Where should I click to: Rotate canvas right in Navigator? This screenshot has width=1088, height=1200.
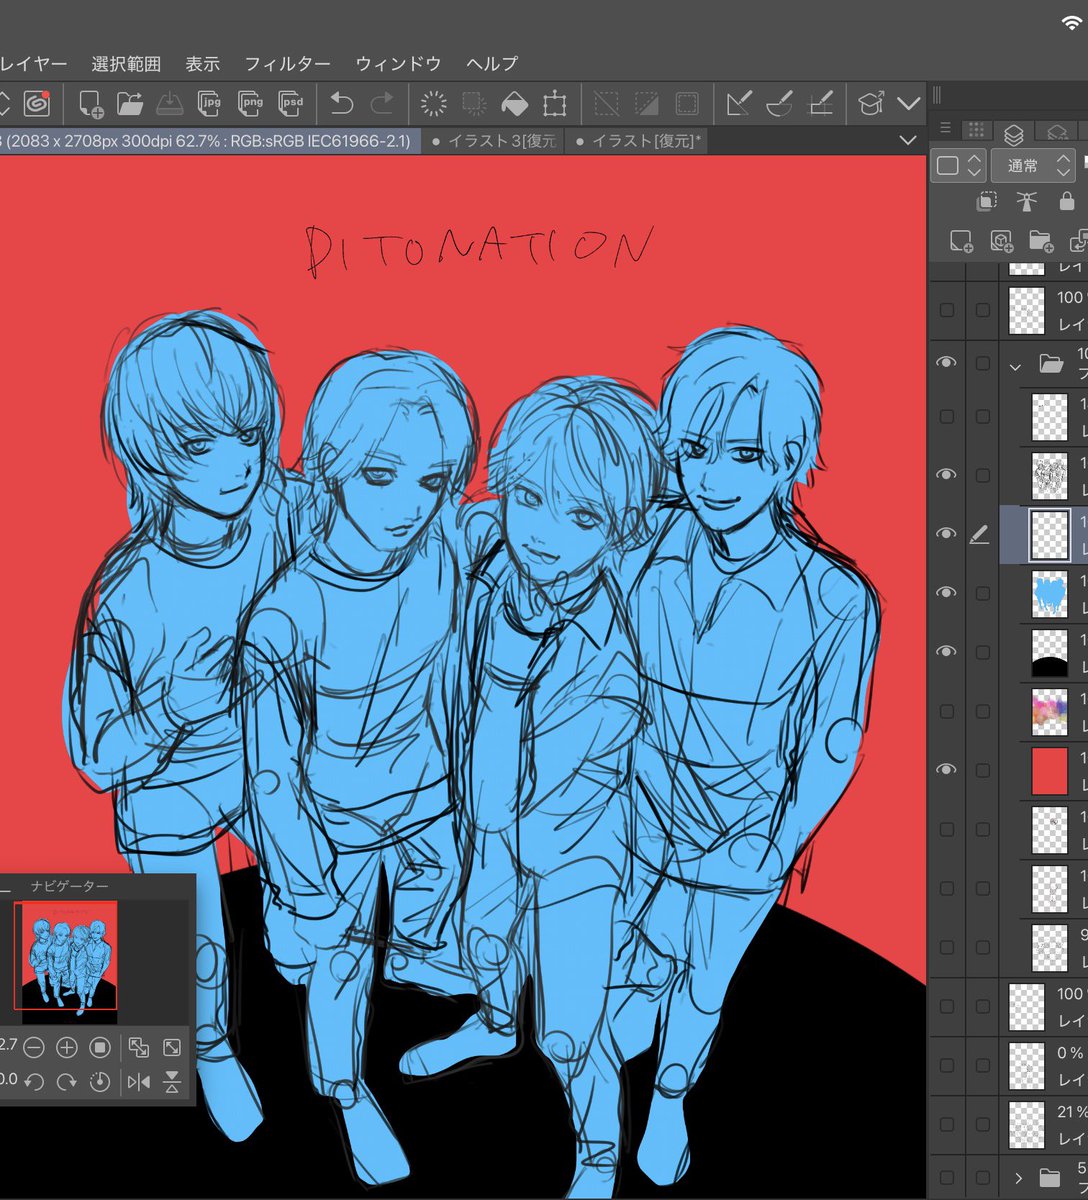(x=67, y=1081)
